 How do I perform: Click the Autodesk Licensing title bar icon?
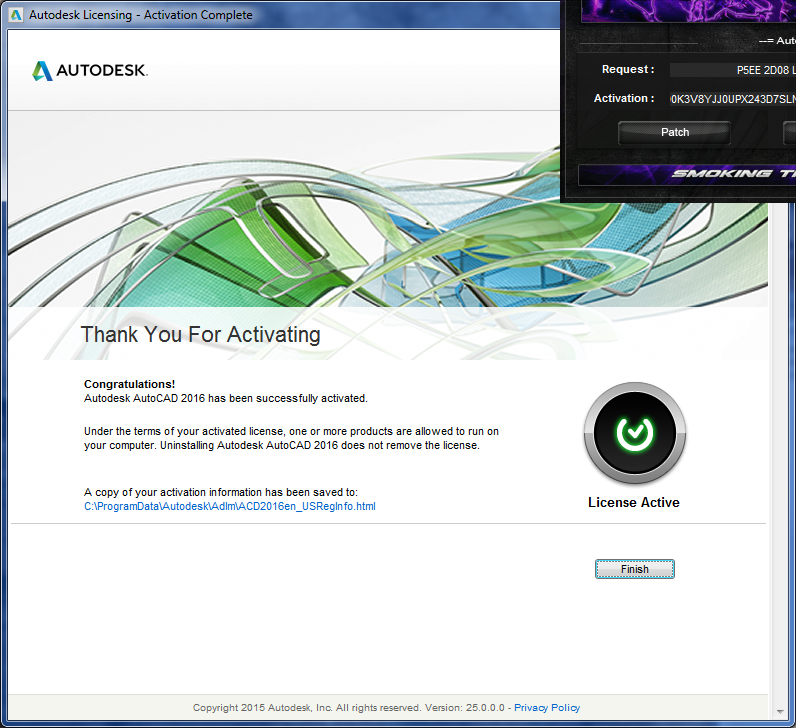click(16, 15)
